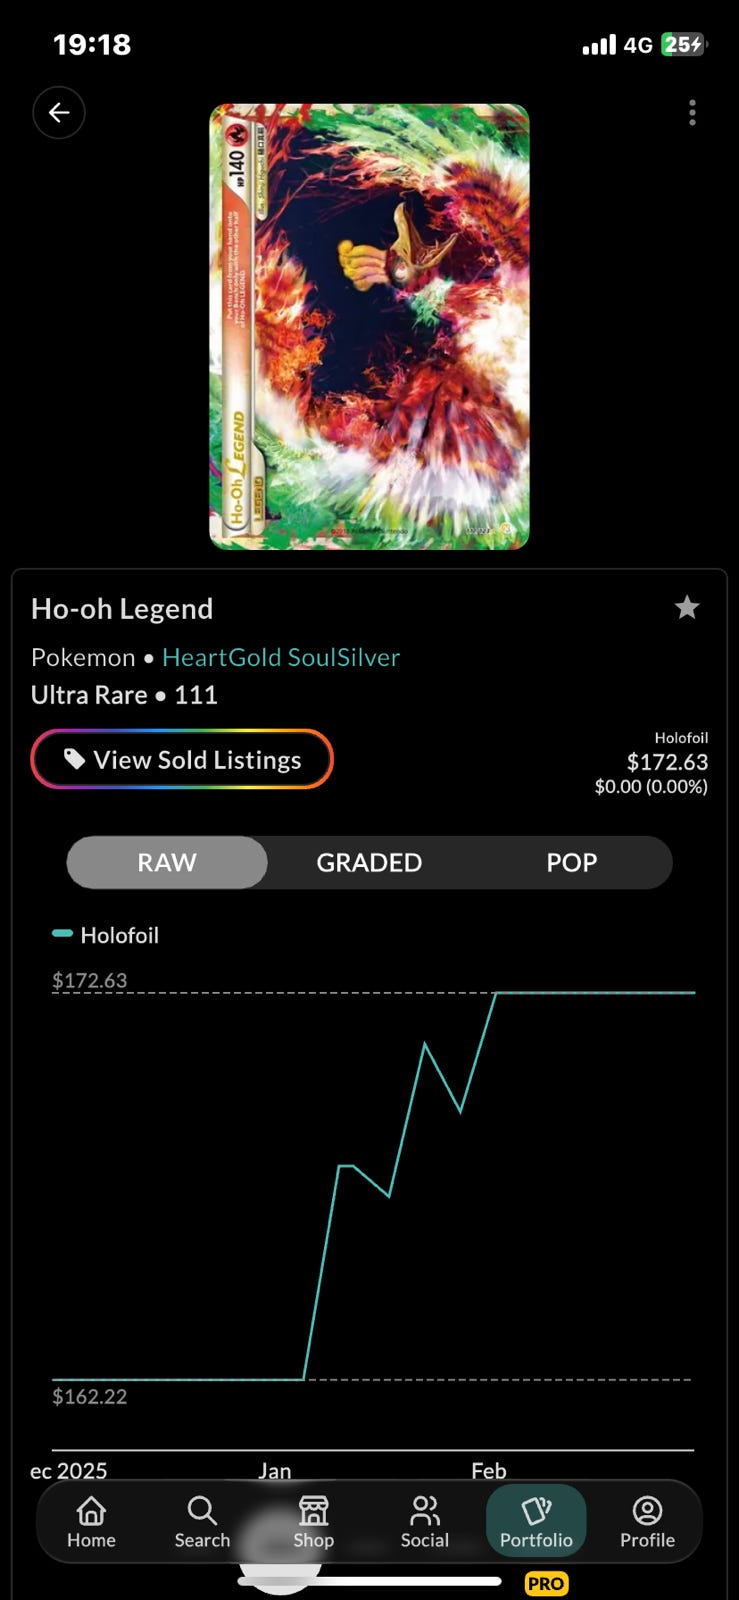Favorite the card with the star icon
The width and height of the screenshot is (739, 1600).
tap(686, 607)
